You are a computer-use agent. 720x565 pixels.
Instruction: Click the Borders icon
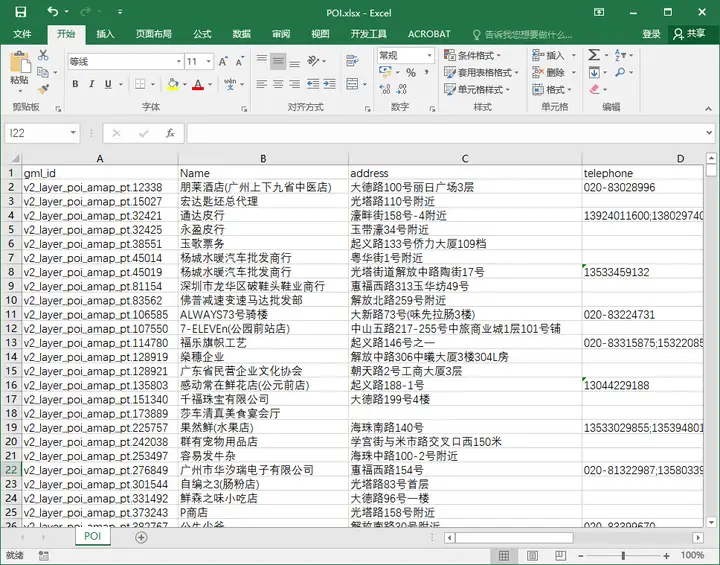point(140,84)
